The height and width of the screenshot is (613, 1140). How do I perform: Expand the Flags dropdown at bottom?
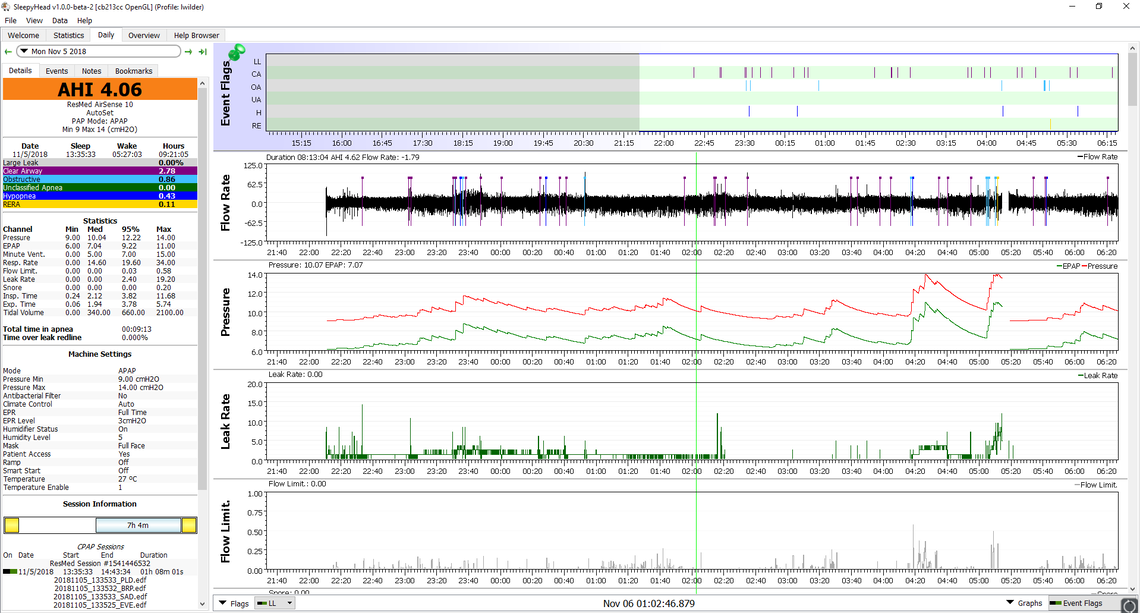point(234,603)
